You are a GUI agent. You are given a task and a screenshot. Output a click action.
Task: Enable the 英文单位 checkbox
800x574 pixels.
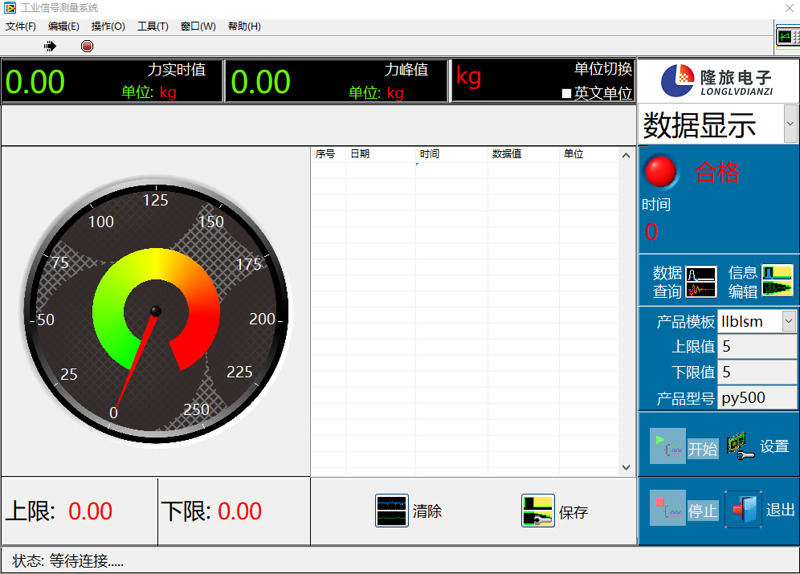coord(567,94)
